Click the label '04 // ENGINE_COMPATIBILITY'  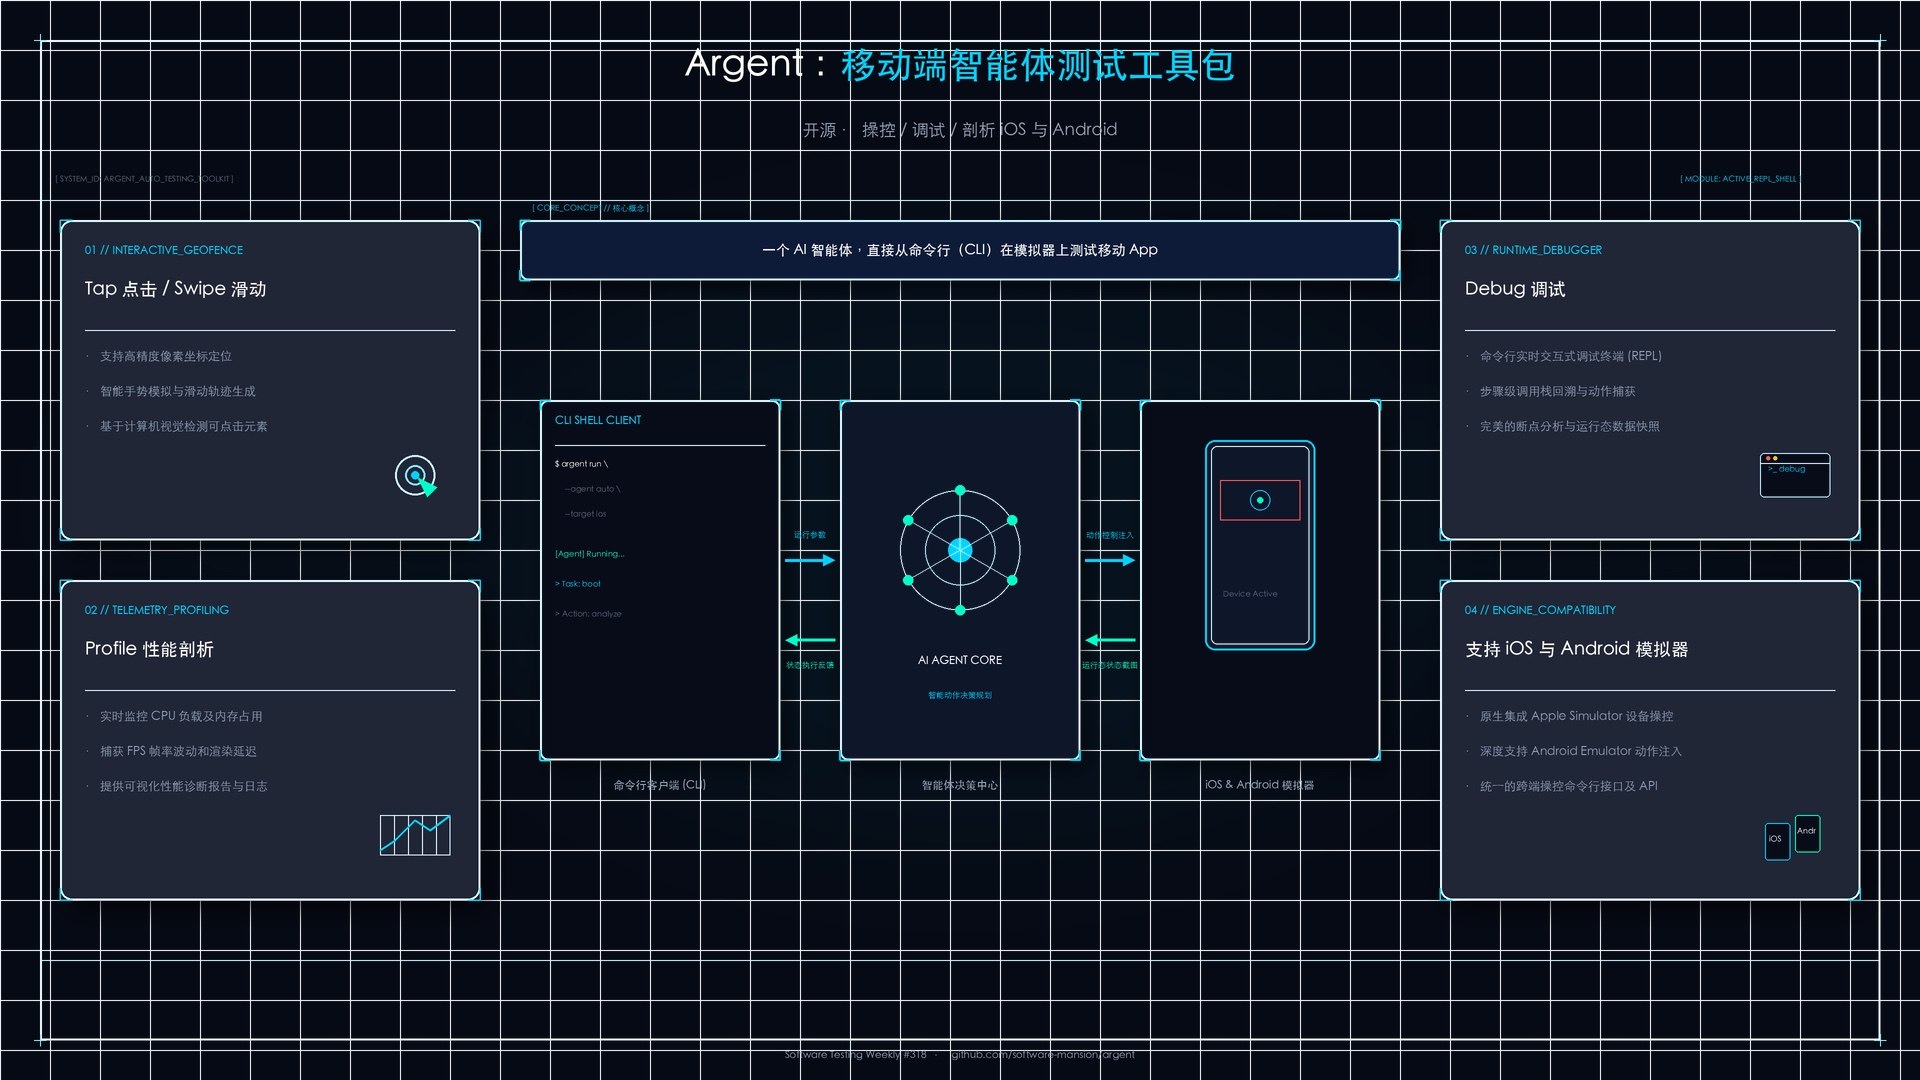(1540, 610)
